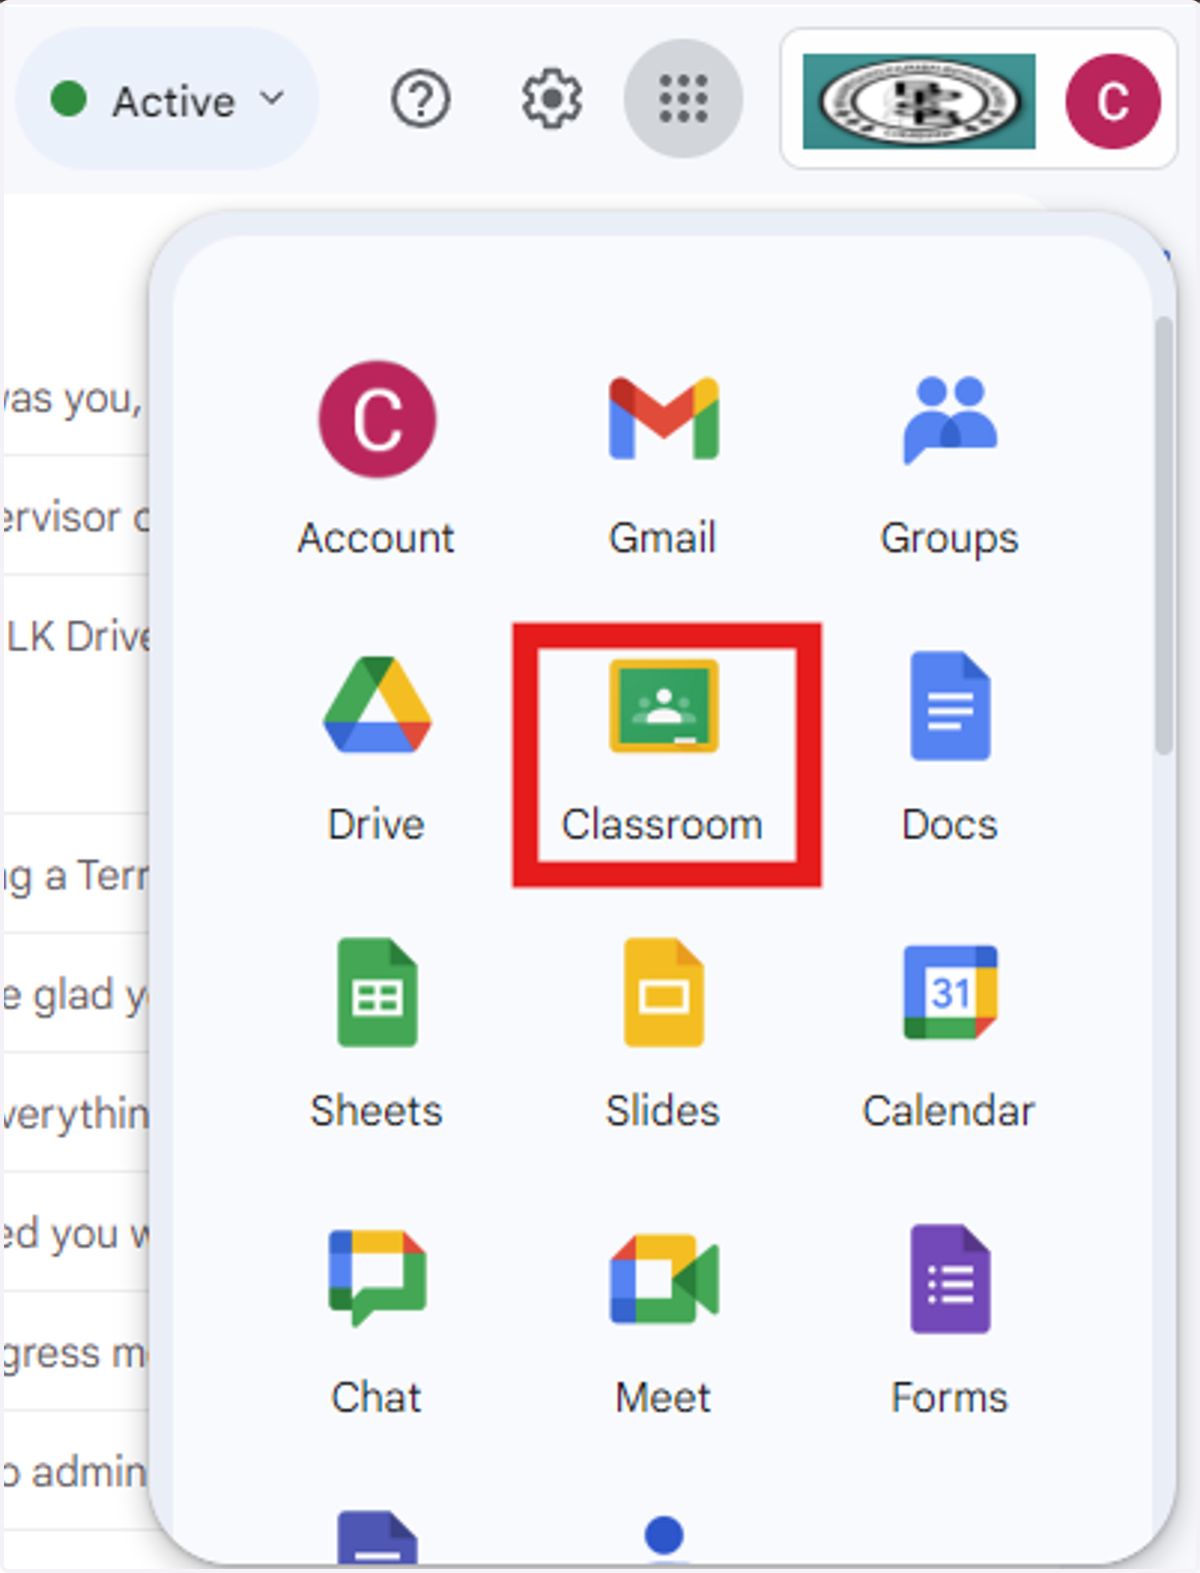Open email row containing 'ed you w'
This screenshot has height=1573, width=1200.
(x=76, y=1232)
